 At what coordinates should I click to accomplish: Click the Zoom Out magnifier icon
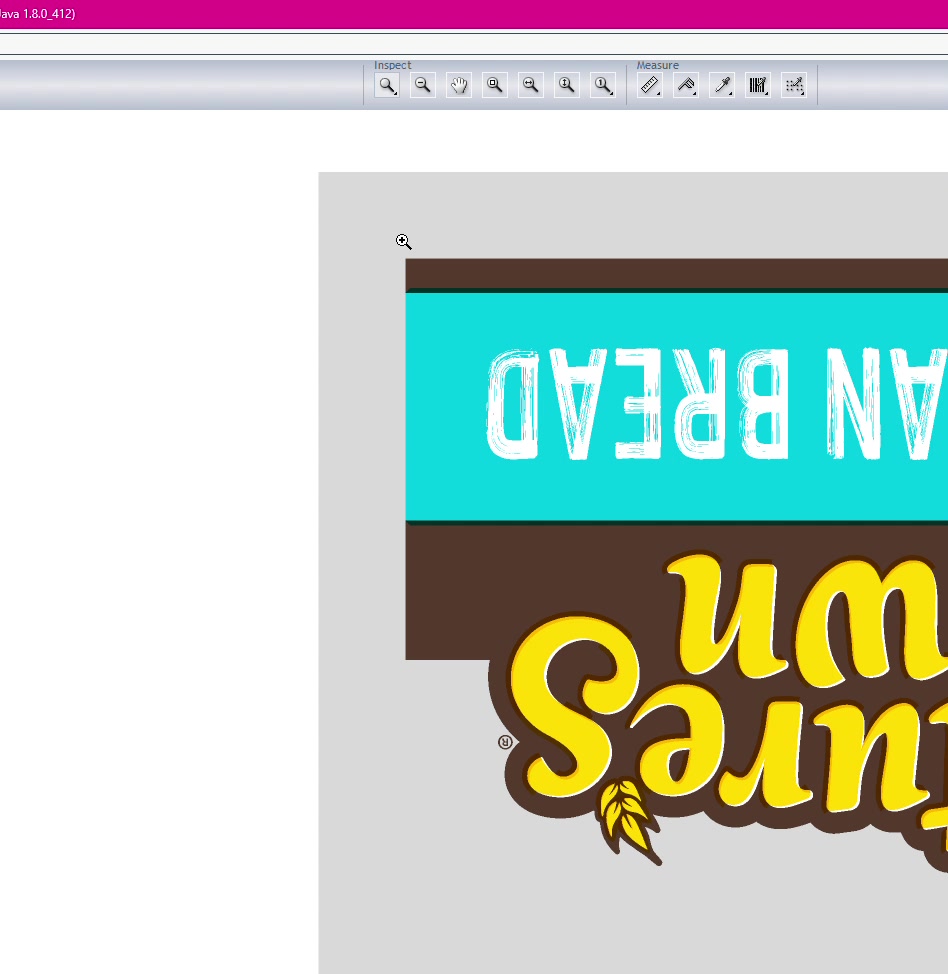423,86
